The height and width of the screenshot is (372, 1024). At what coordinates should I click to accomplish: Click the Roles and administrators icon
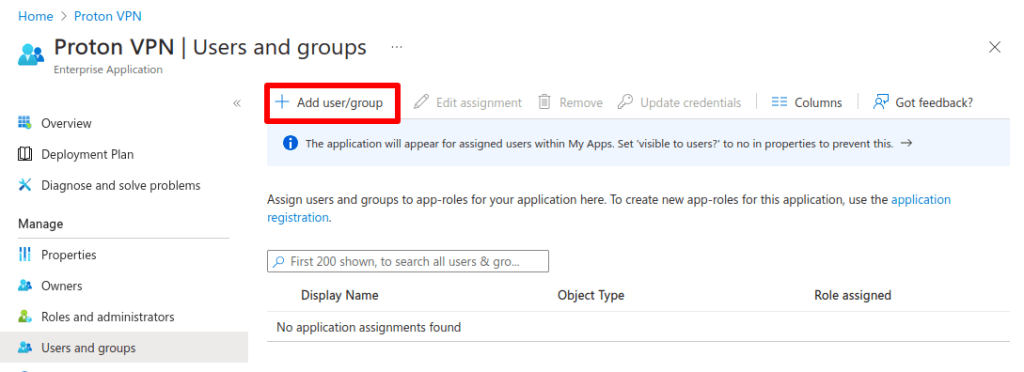[x=25, y=317]
